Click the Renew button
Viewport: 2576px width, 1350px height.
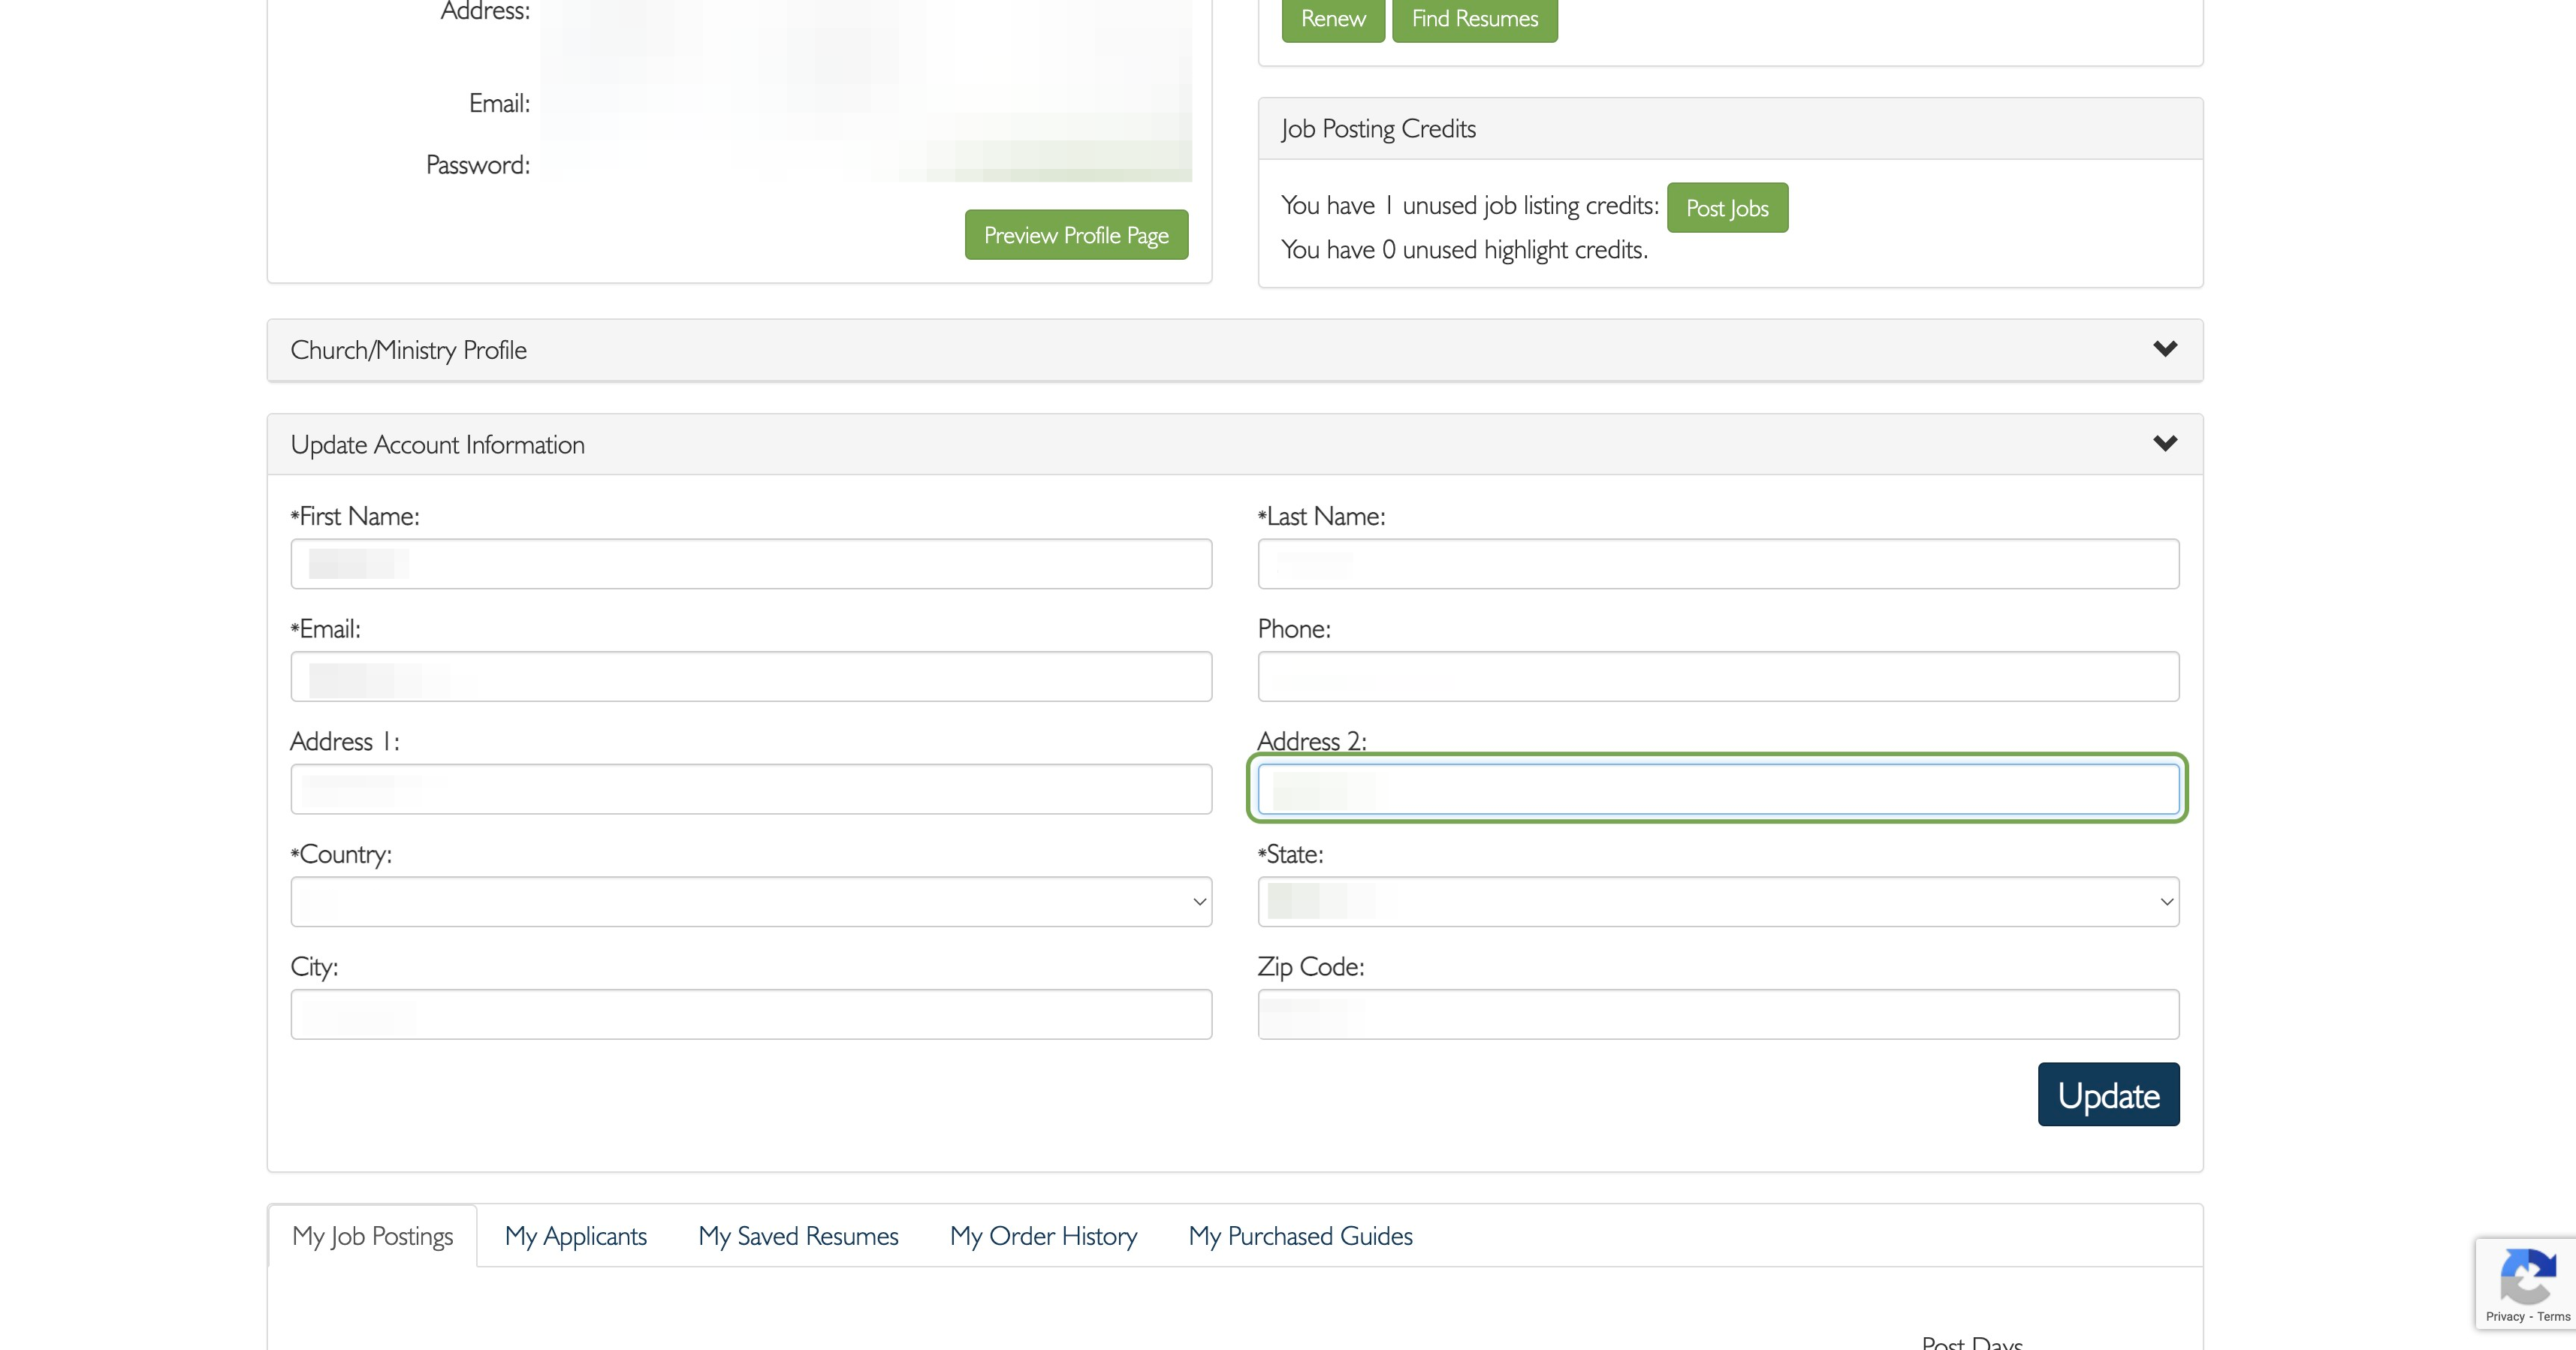(1333, 19)
